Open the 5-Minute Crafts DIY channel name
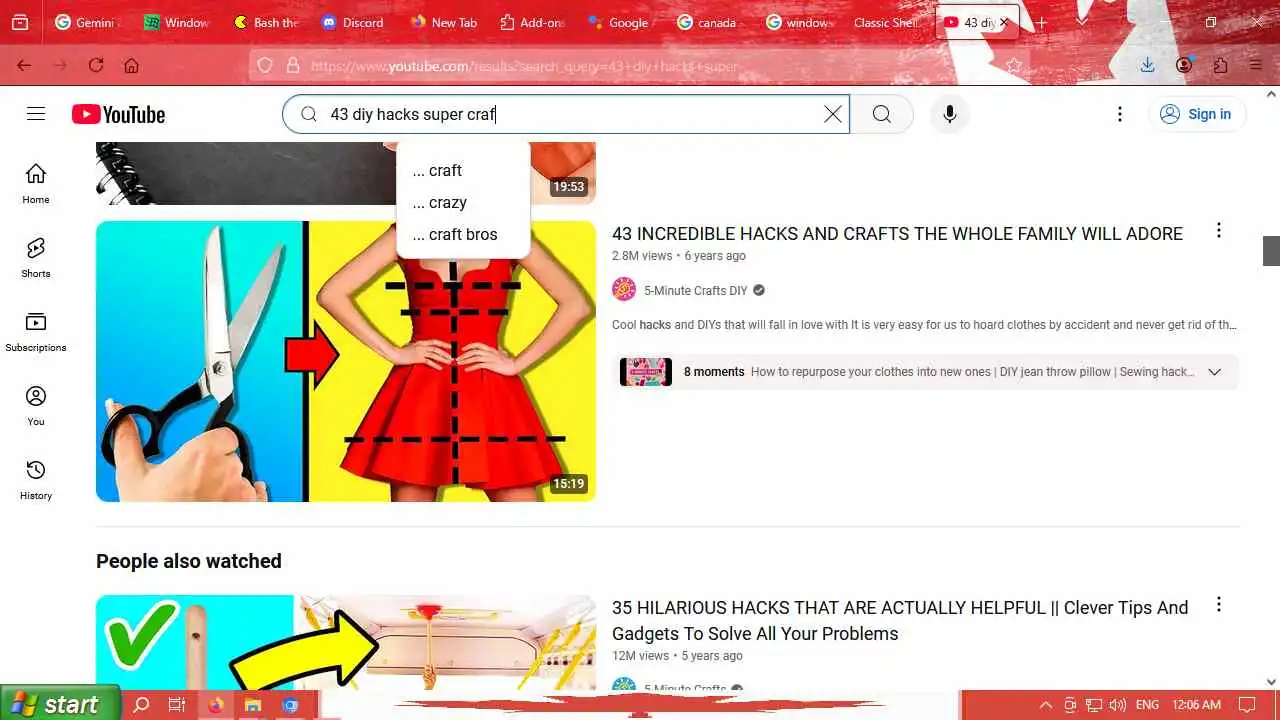 pyautogui.click(x=695, y=291)
